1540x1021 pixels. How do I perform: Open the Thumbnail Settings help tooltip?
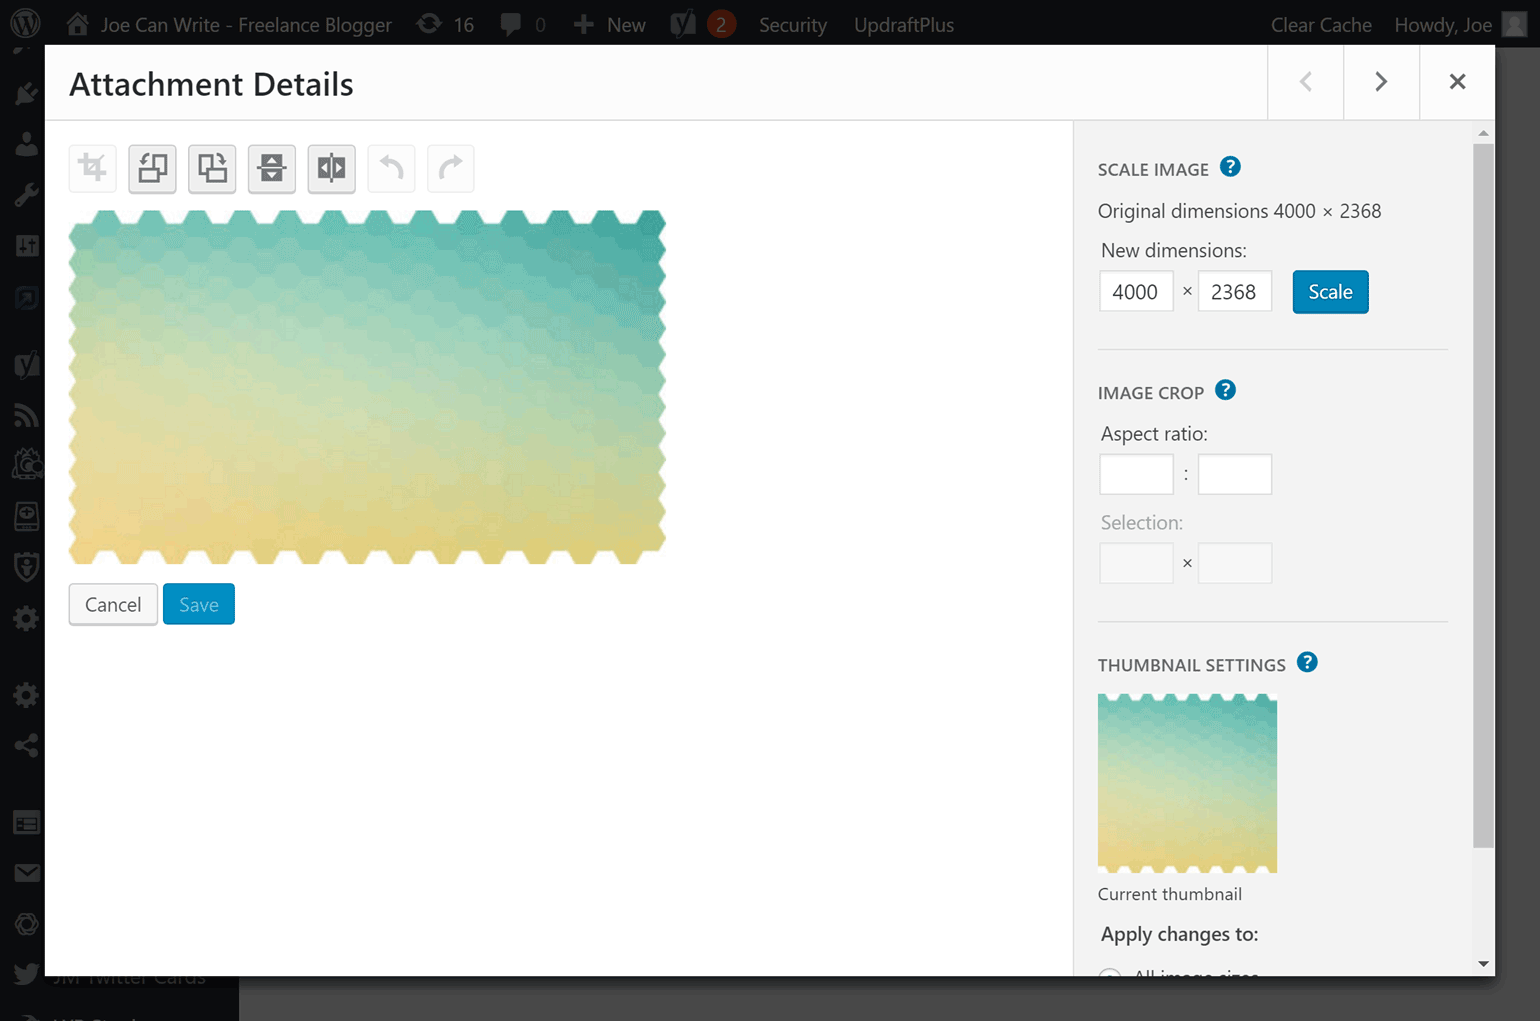pos(1307,662)
